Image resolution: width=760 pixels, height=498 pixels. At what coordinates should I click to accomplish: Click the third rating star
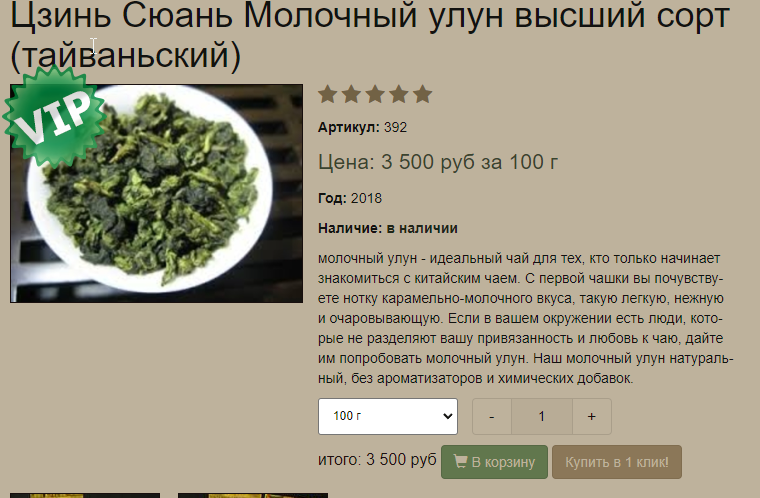[375, 94]
